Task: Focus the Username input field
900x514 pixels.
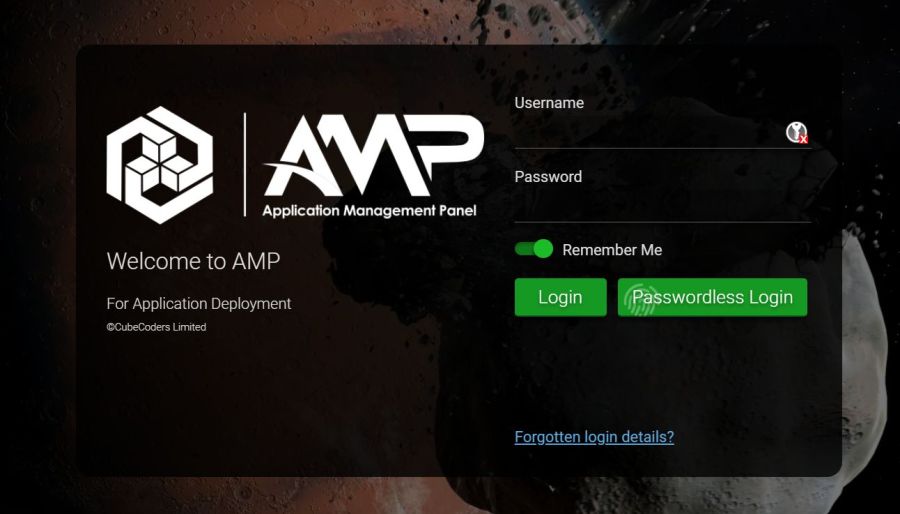Action: click(x=663, y=133)
